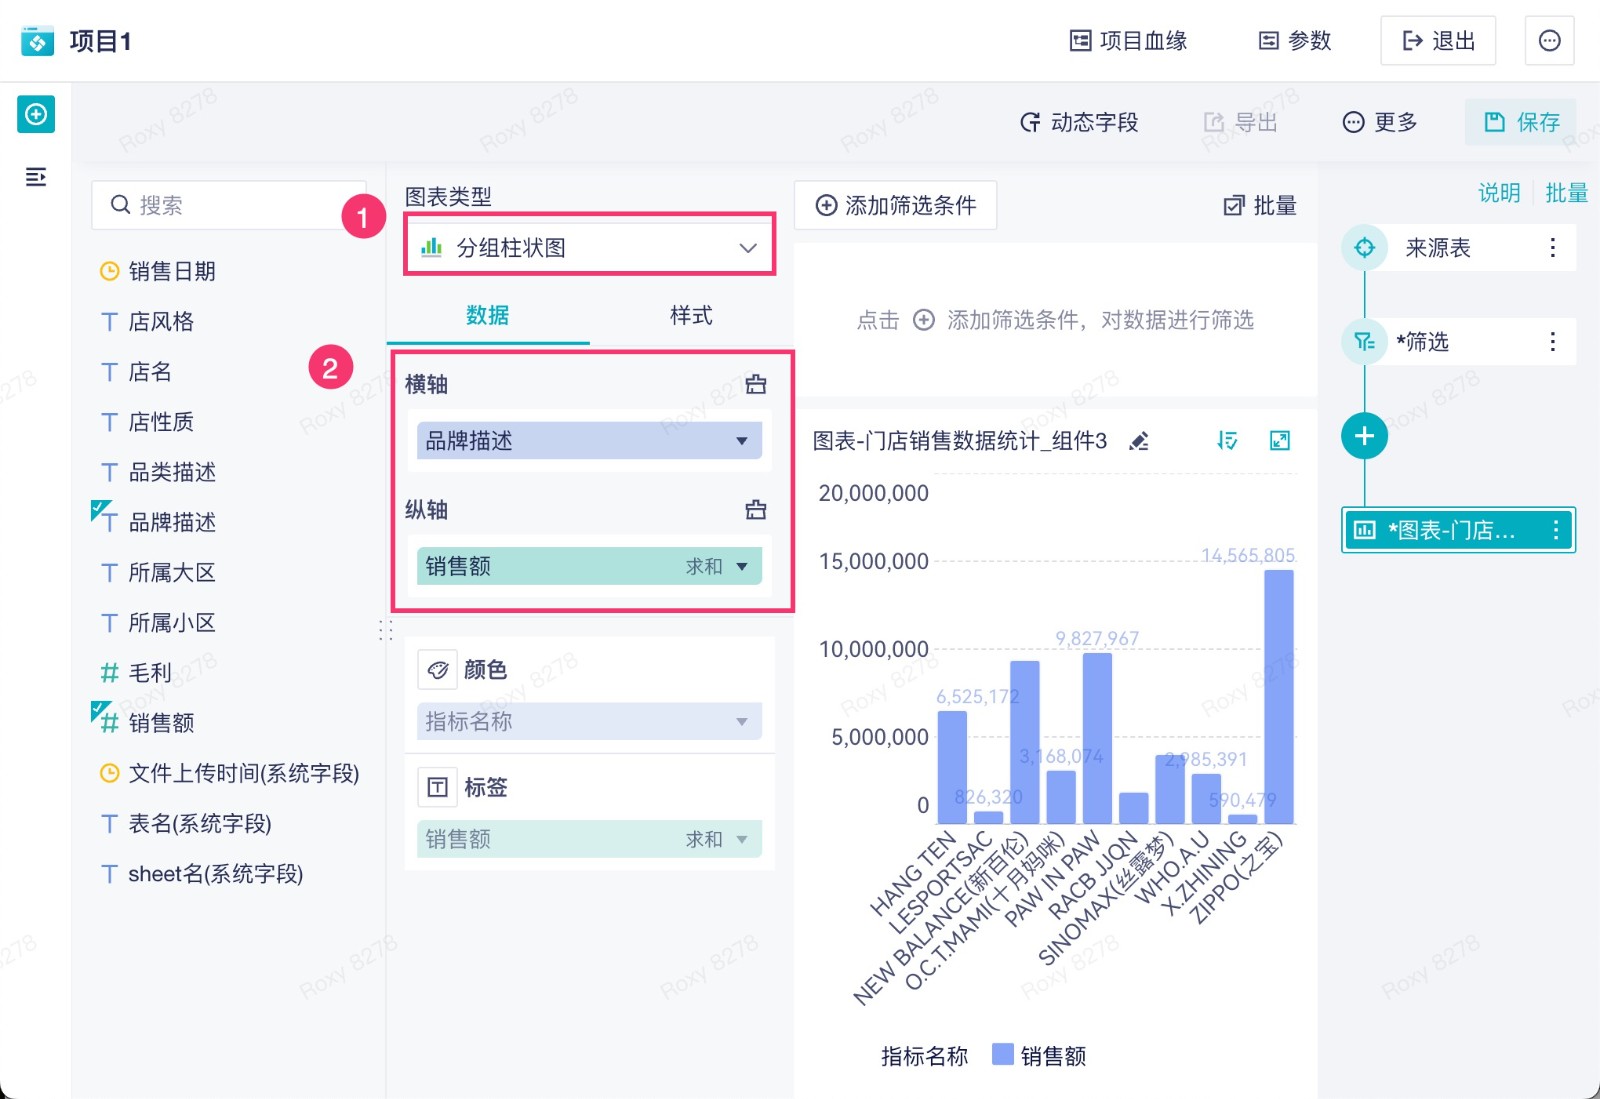
Task: Click the green add-plus sidebar icon
Action: point(36,114)
